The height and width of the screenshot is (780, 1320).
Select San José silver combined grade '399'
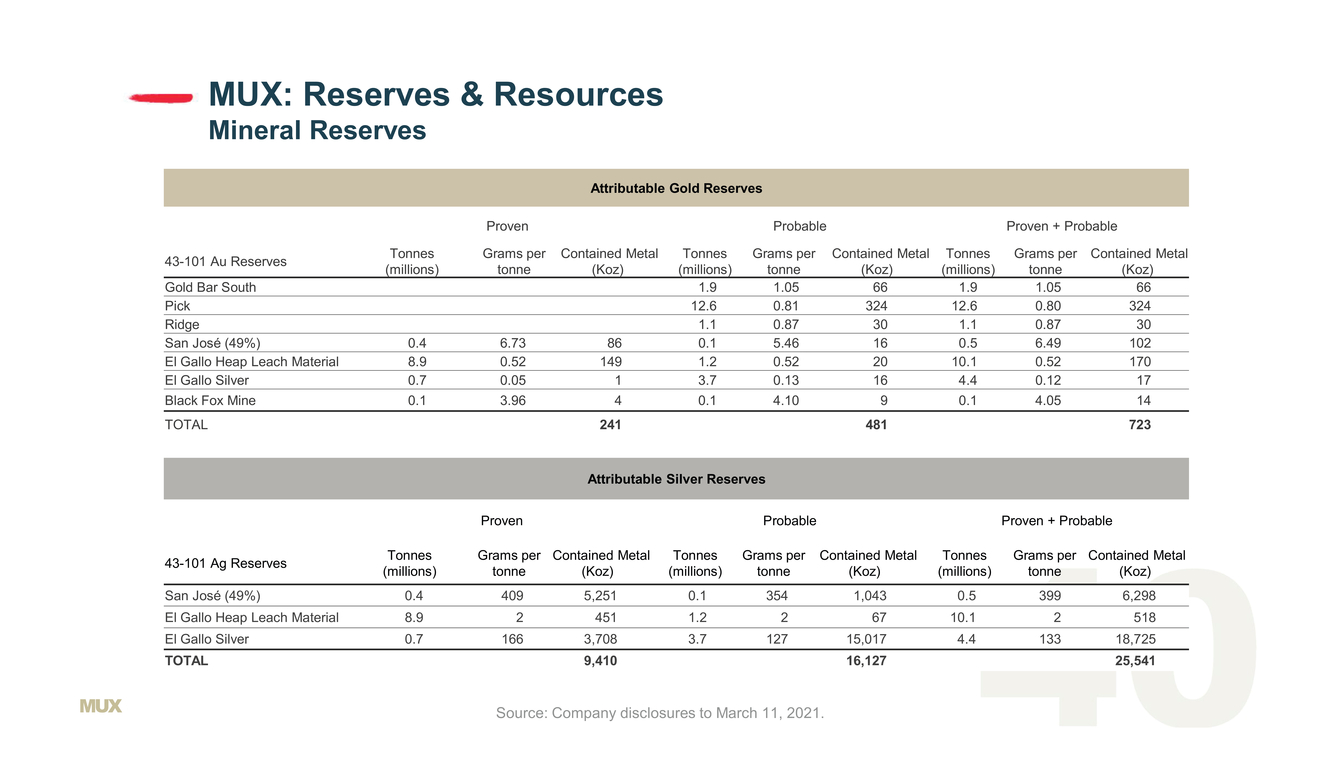1049,597
